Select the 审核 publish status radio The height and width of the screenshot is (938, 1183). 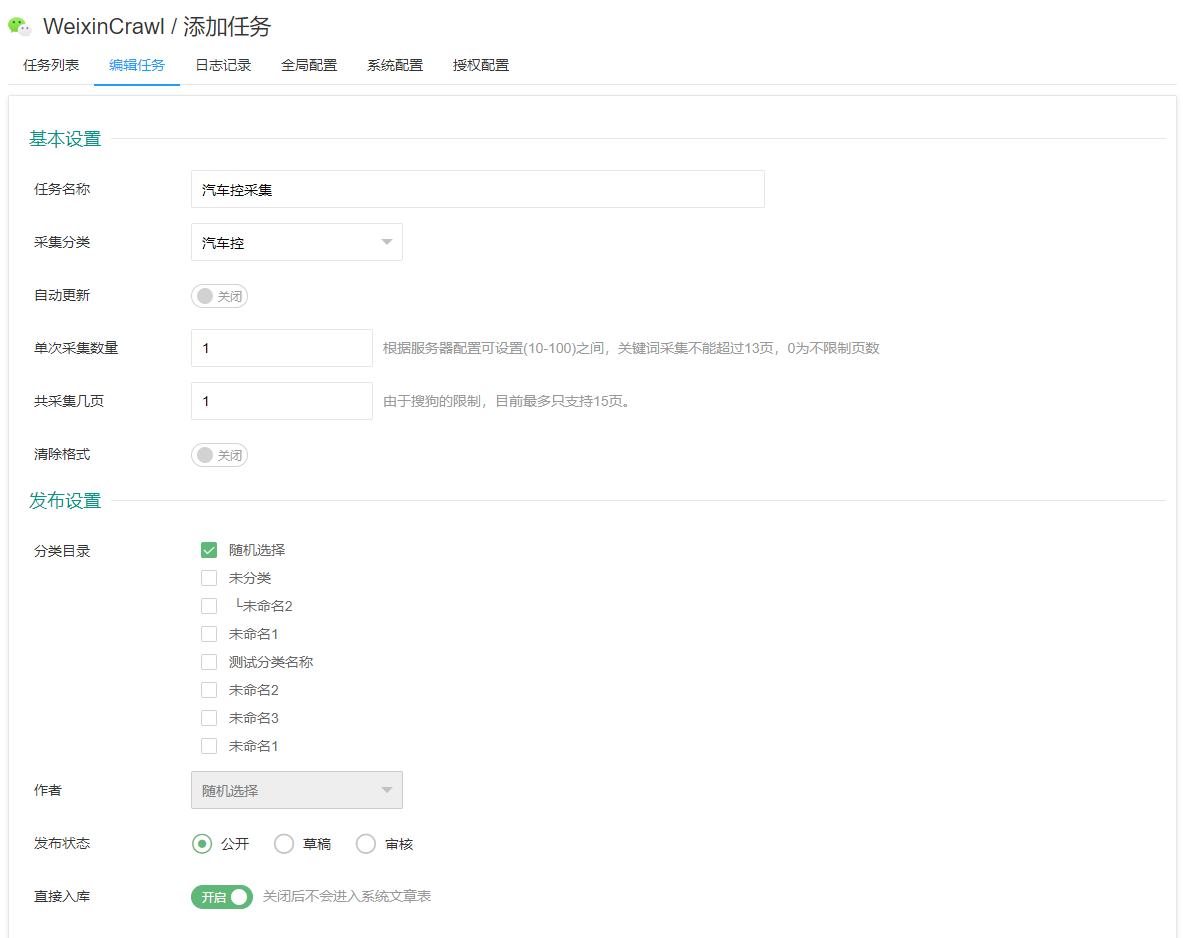pos(366,844)
